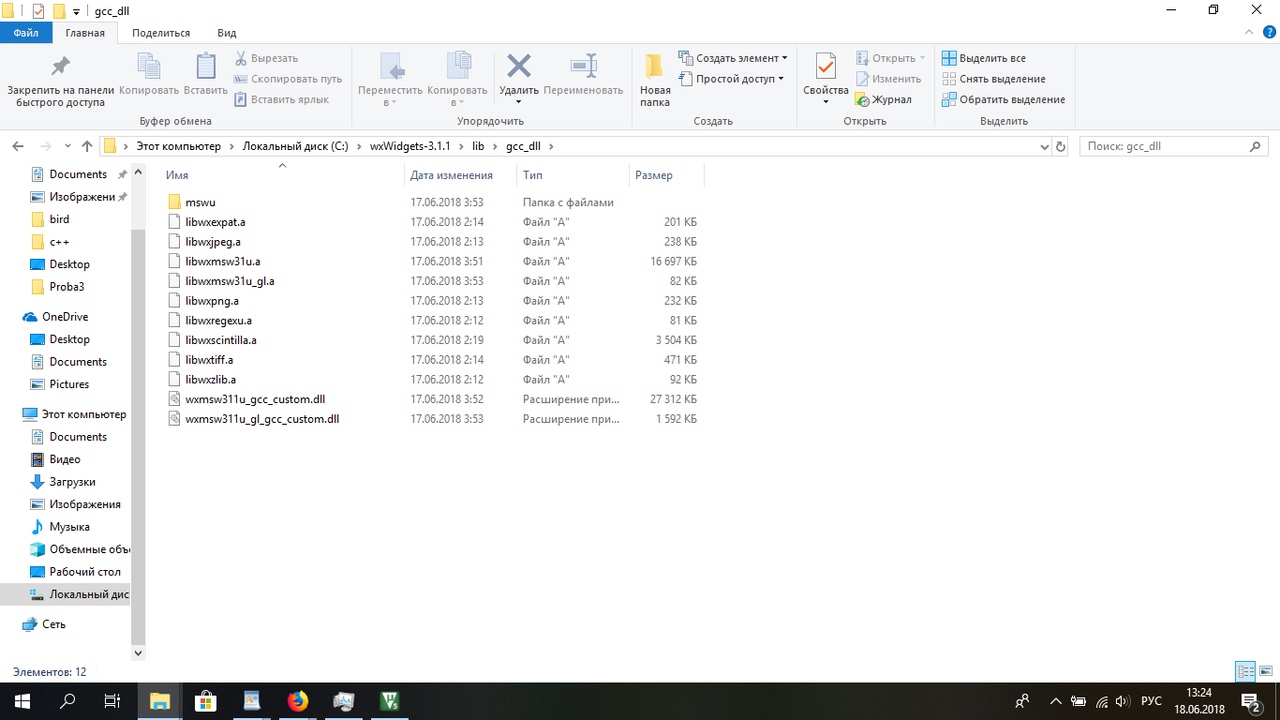Open Proba3 in the navigation pane

(x=67, y=287)
